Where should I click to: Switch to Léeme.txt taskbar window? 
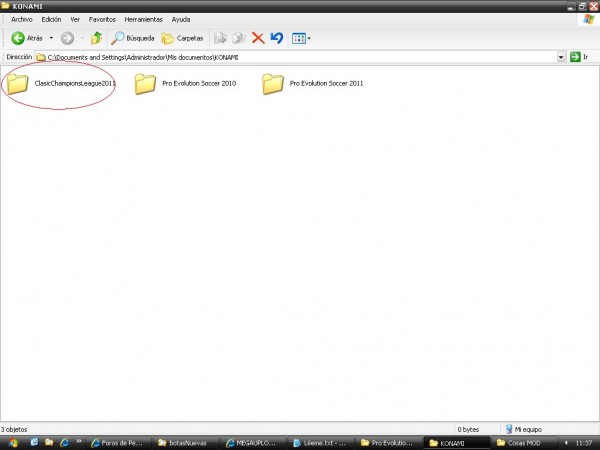point(320,443)
